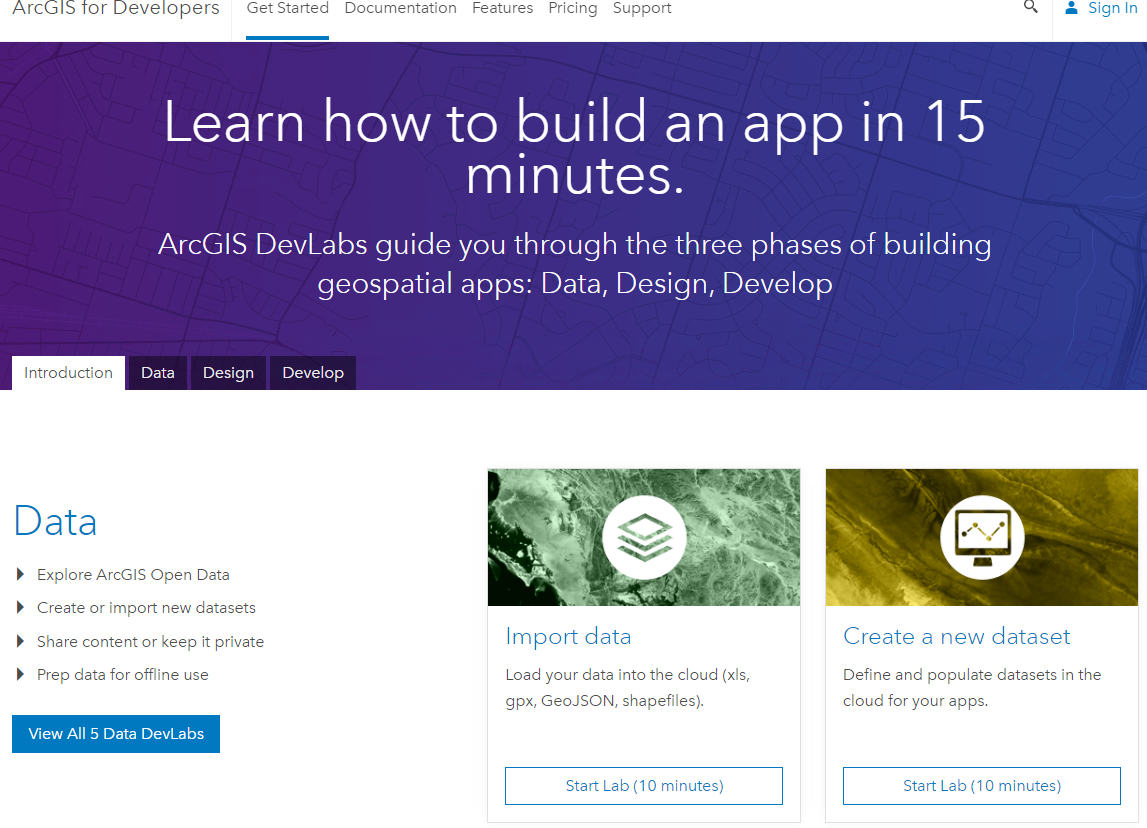Click View All 5 Data DevLabs button
Viewport: 1147px width, 828px height.
coord(116,734)
